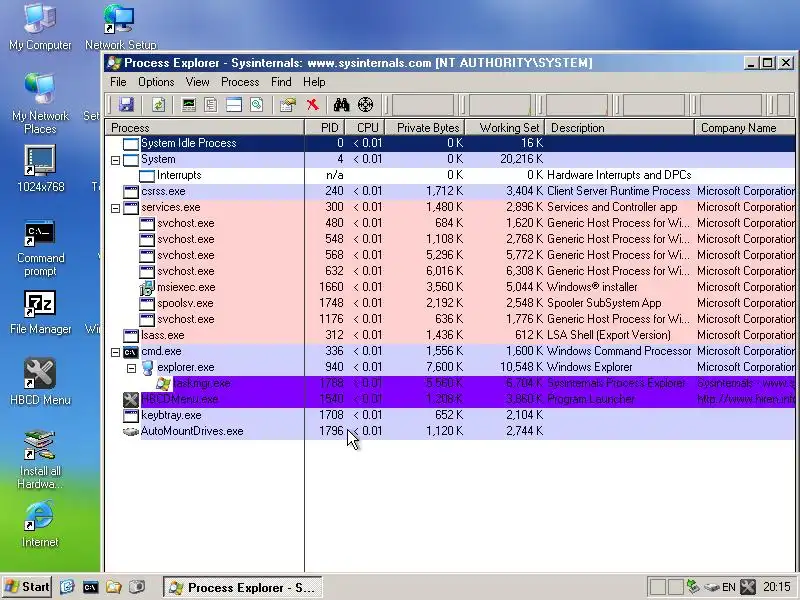Select svchost.exe with PID 480
Viewport: 800px width, 600px height.
[x=450, y=223]
